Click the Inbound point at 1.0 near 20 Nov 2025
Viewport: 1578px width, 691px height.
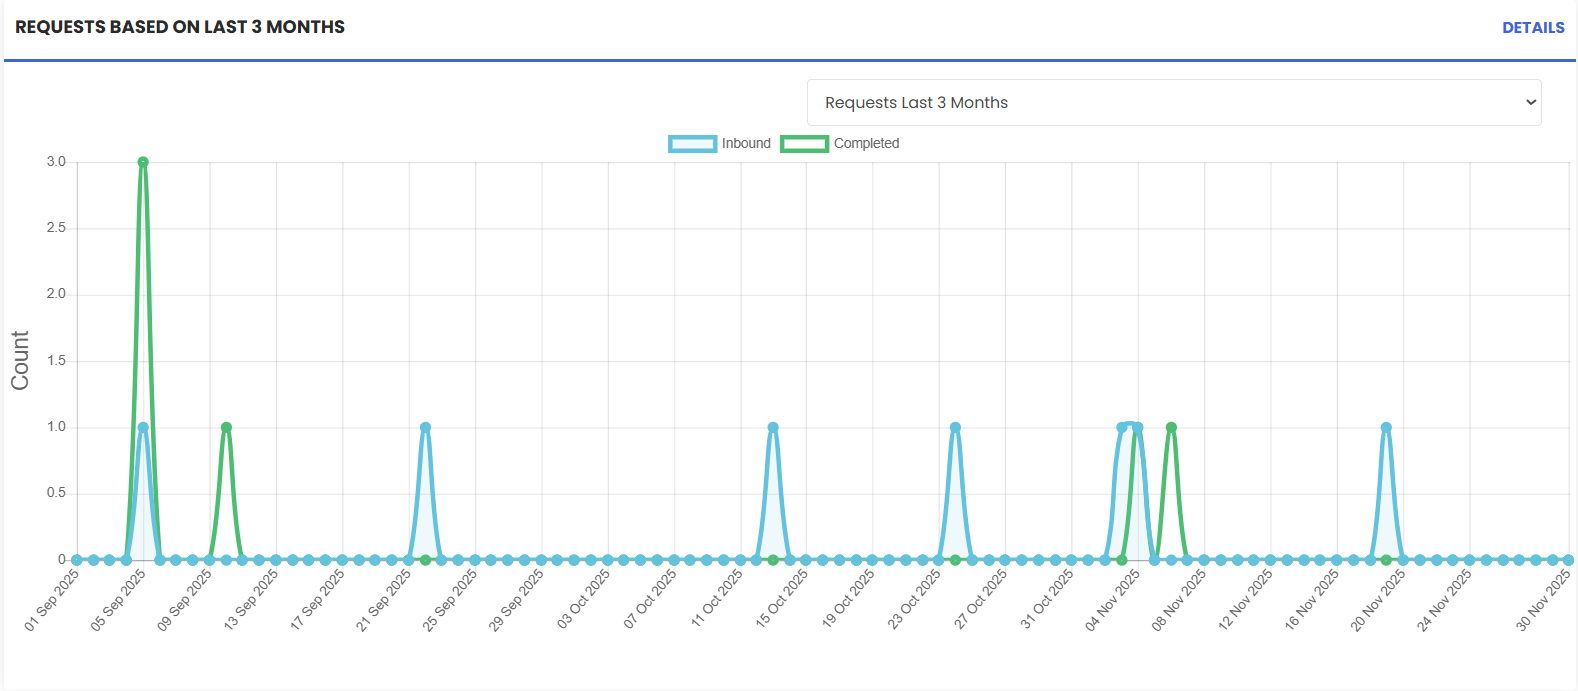(1386, 427)
